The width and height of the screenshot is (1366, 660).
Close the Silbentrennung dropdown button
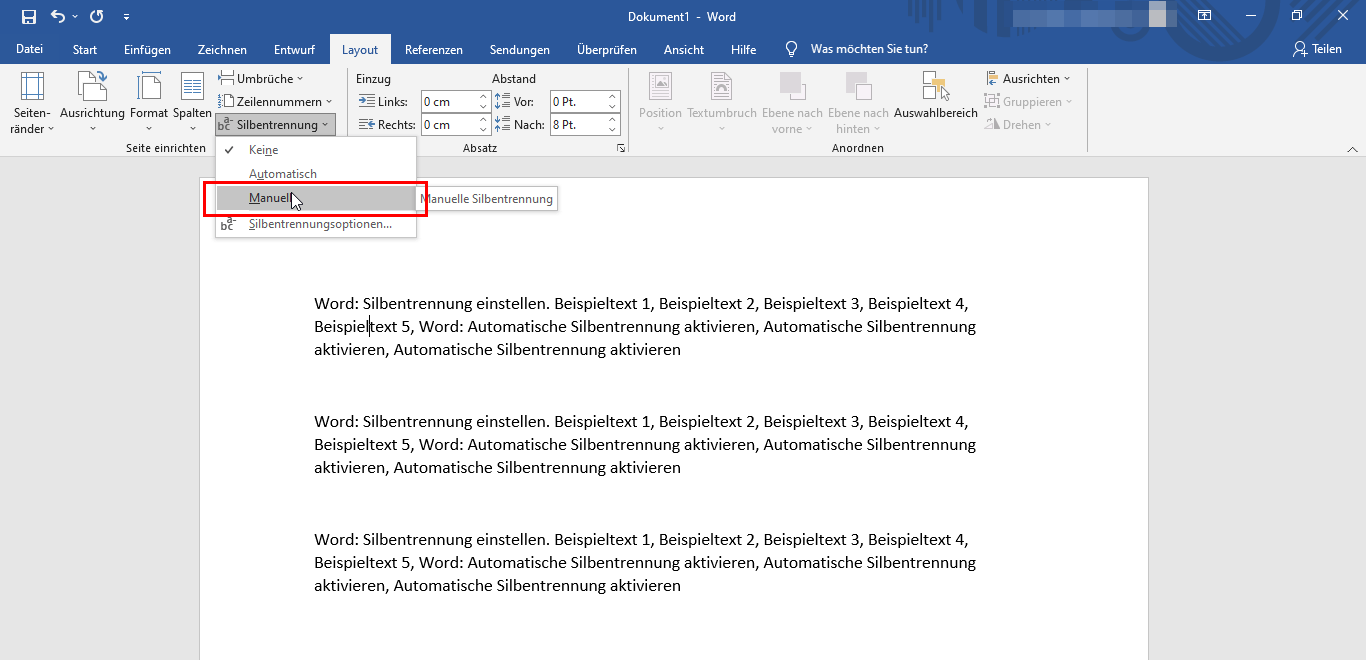click(x=275, y=124)
